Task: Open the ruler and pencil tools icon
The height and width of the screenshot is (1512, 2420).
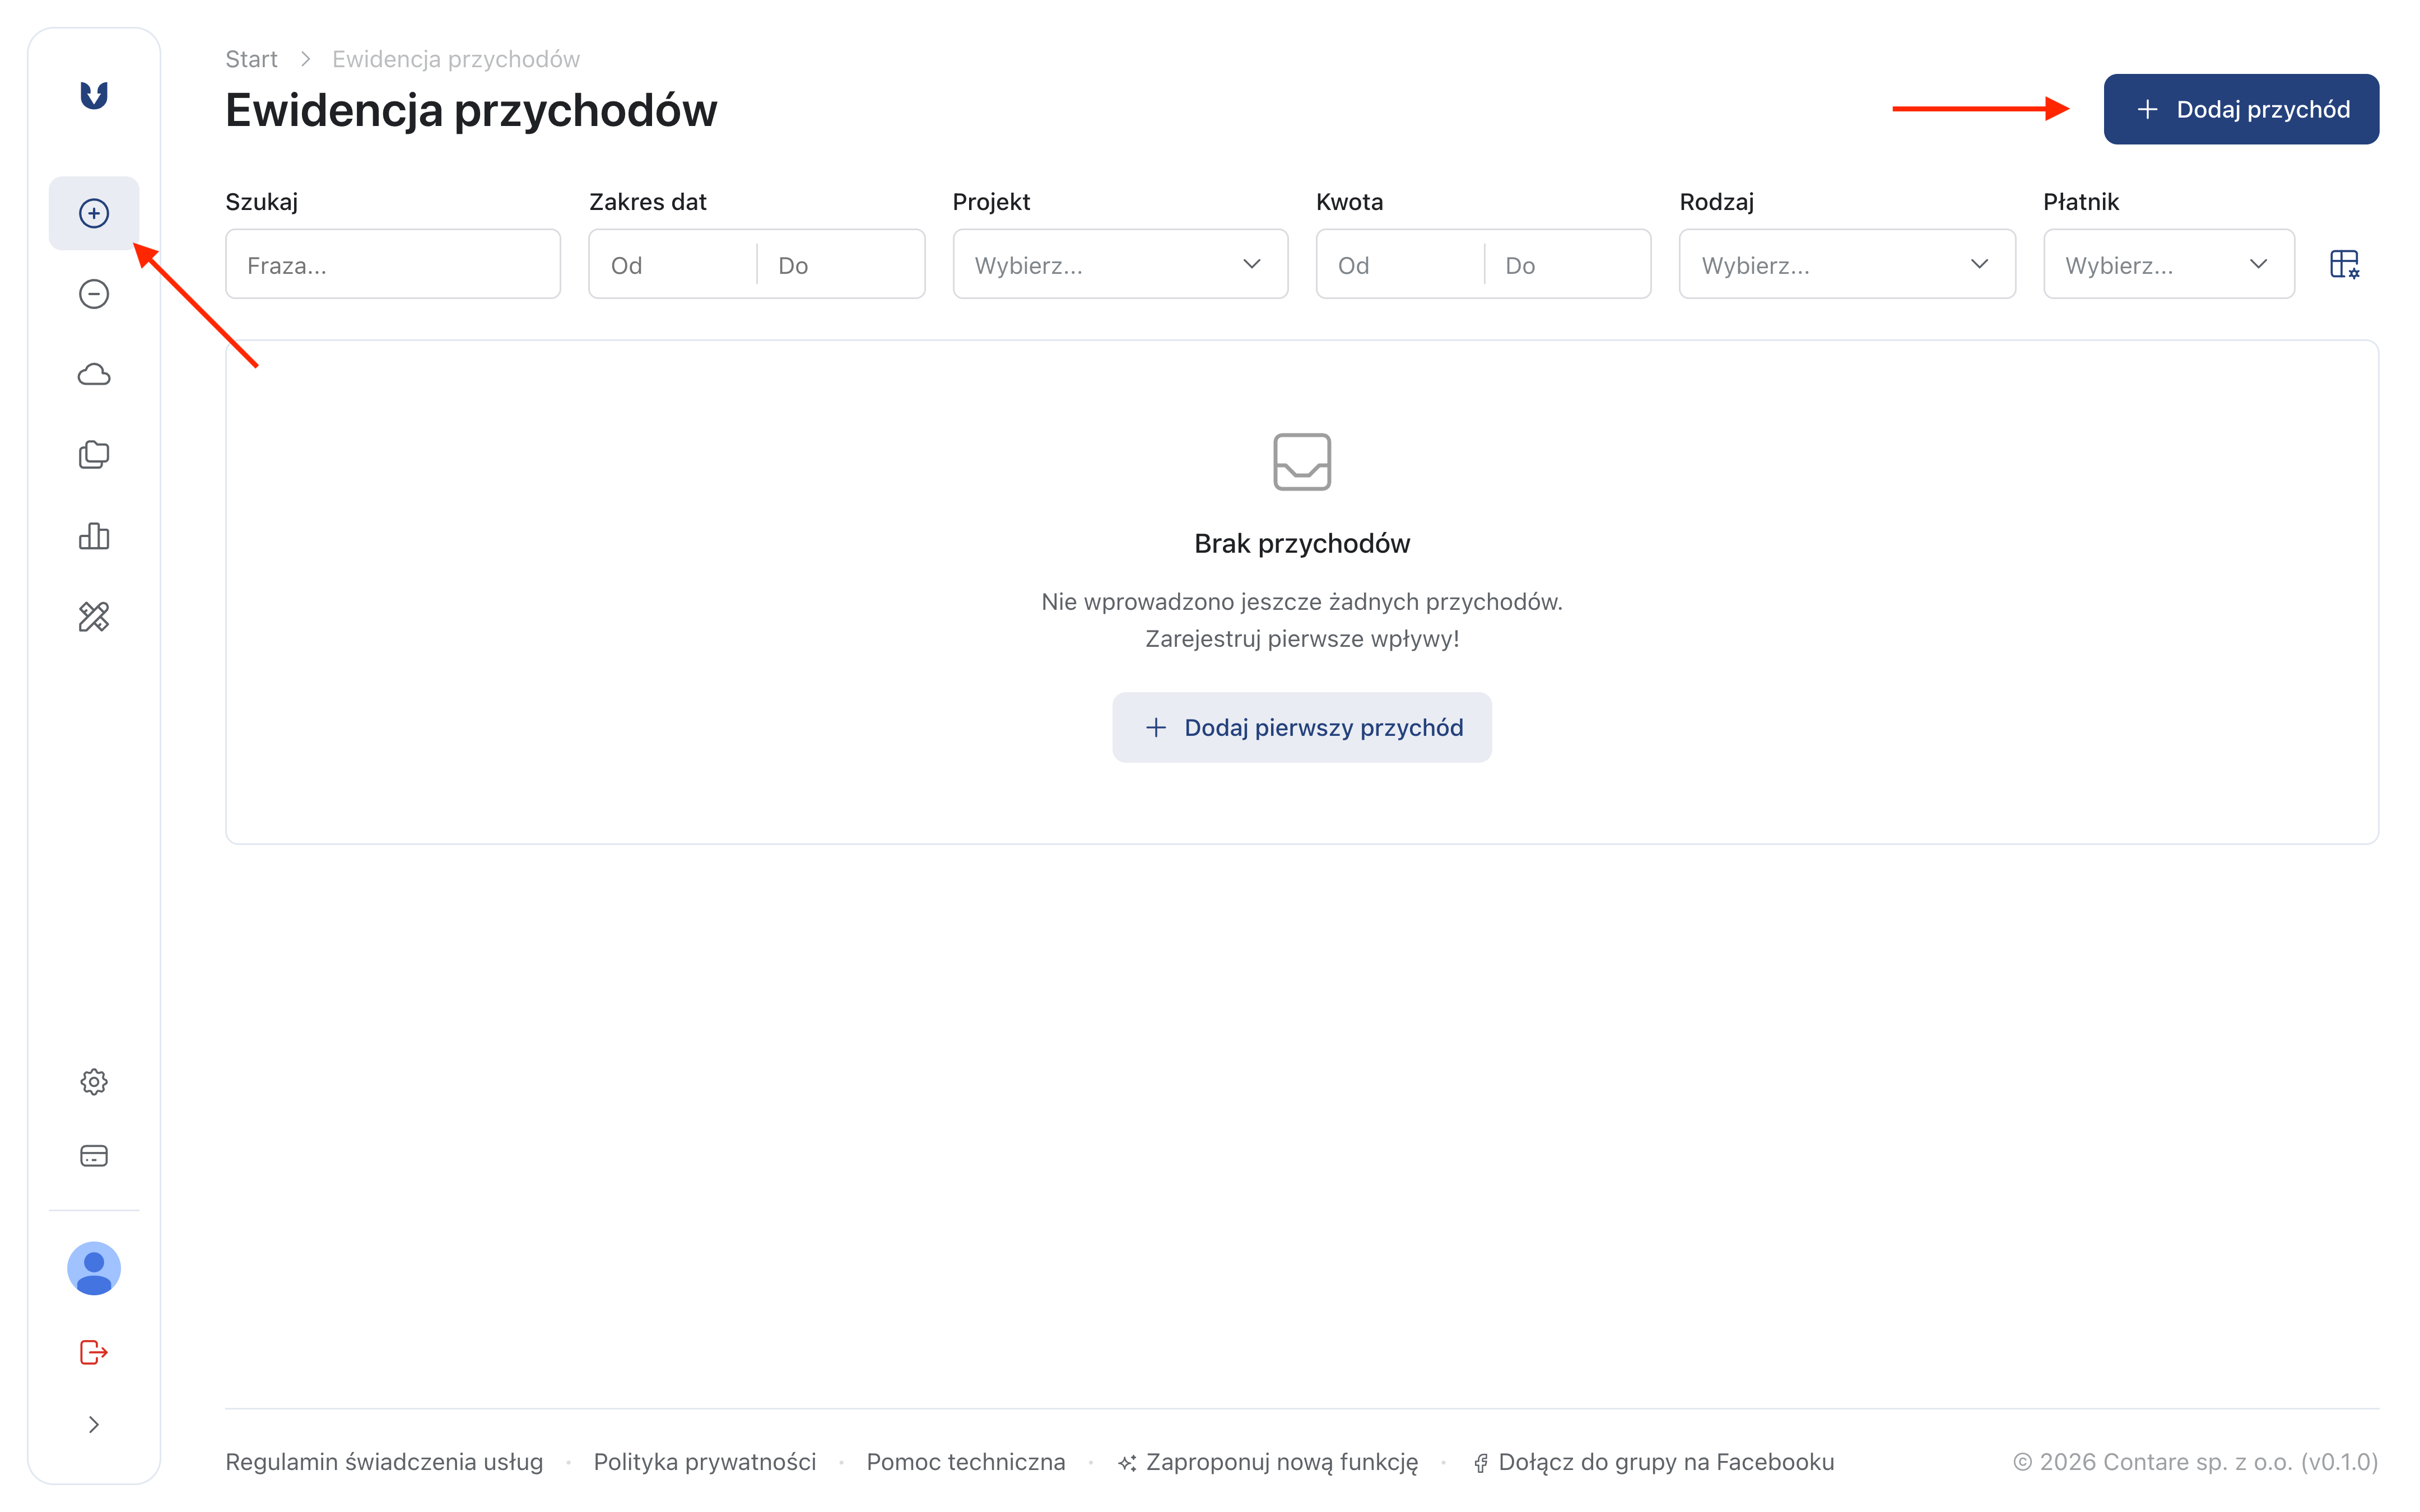Action: [94, 617]
